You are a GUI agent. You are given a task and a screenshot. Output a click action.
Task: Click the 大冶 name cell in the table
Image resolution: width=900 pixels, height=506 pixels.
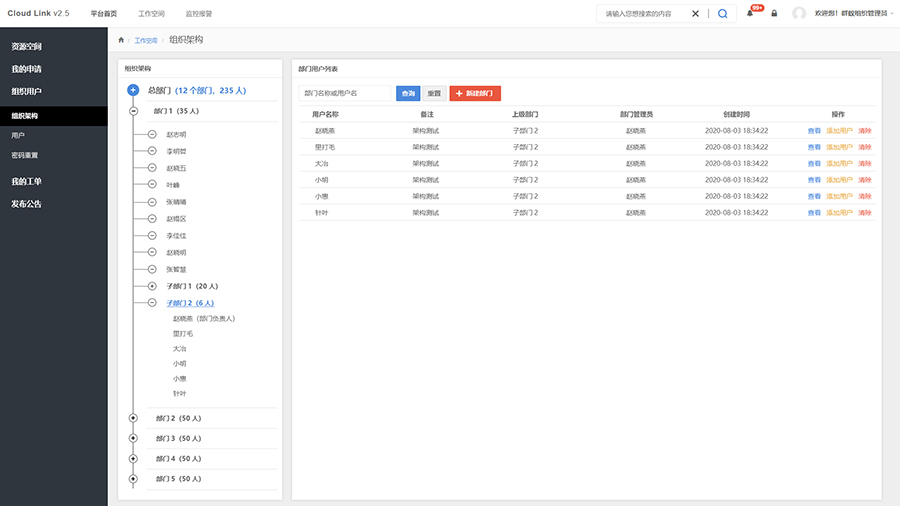tap(321, 164)
